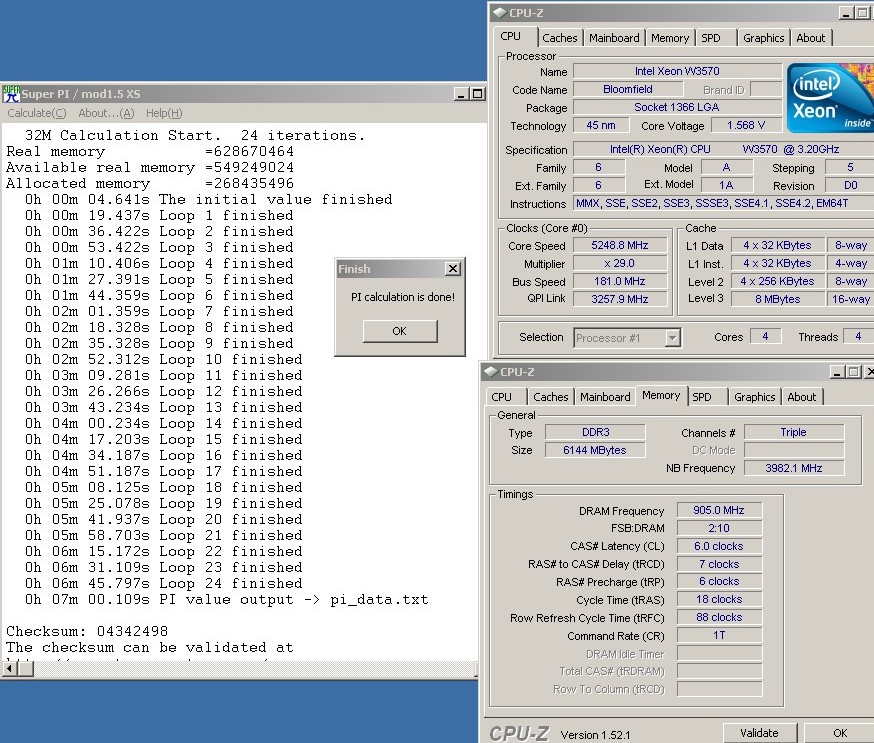This screenshot has height=743, width=874.
Task: Click the Intel Xeon inside logo
Action: (x=830, y=98)
